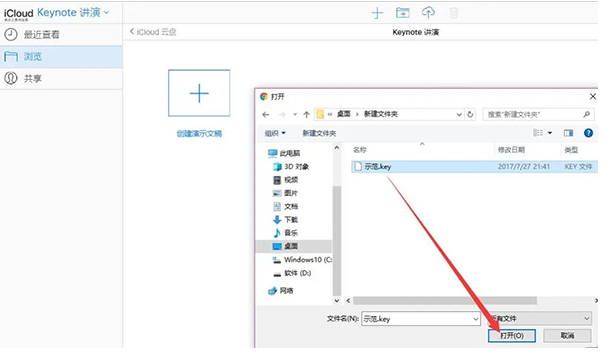
Task: Click the 创建演示文稿 link
Action: click(199, 133)
